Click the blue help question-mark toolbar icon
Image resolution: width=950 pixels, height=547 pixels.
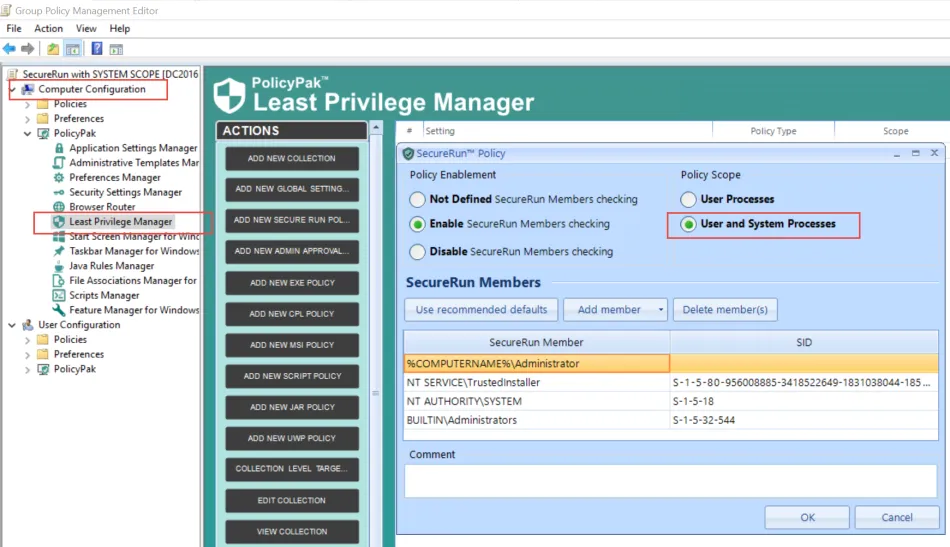(96, 49)
